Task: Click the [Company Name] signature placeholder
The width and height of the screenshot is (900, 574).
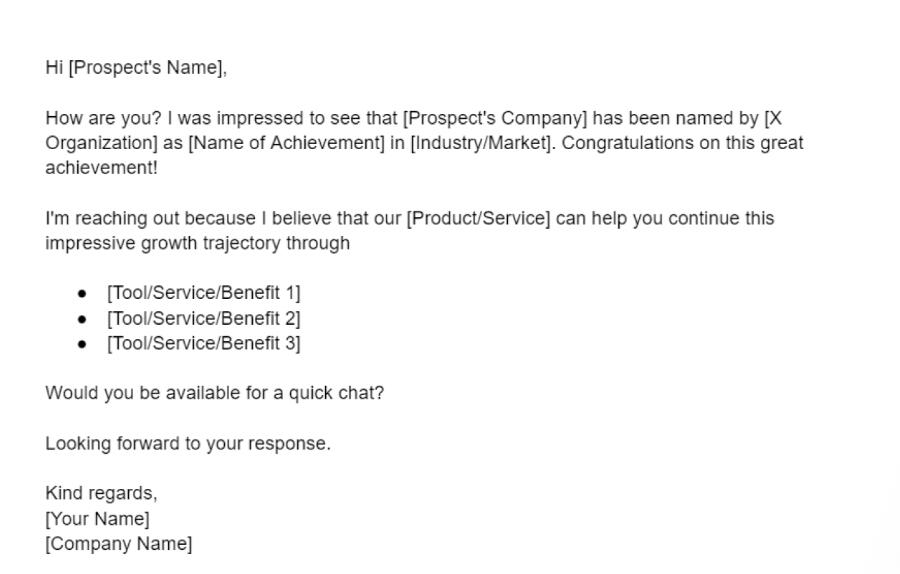Action: (119, 544)
